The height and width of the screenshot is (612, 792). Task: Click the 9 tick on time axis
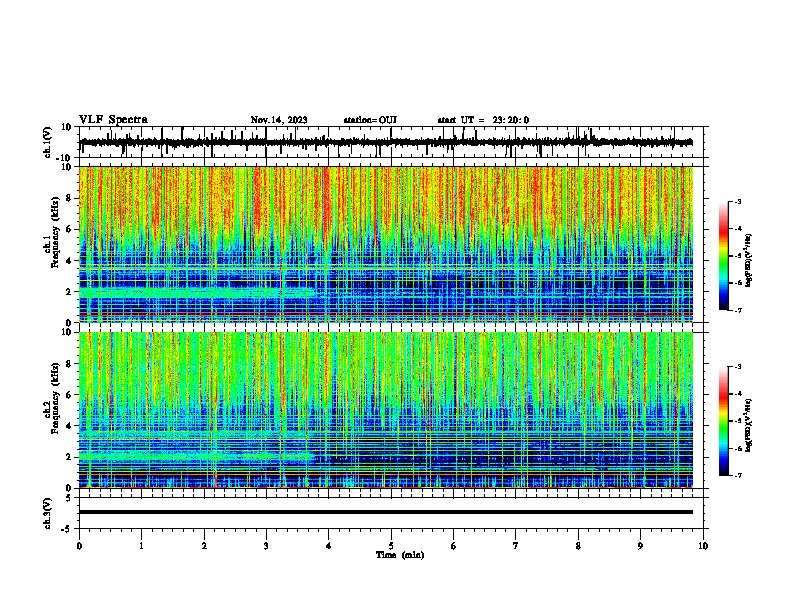[x=640, y=546]
